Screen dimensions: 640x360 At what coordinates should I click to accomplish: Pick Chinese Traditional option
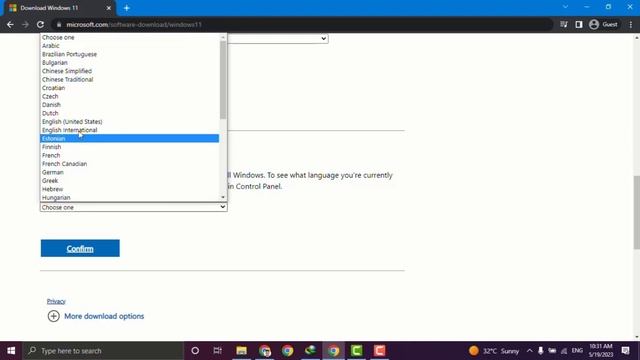(x=129, y=80)
